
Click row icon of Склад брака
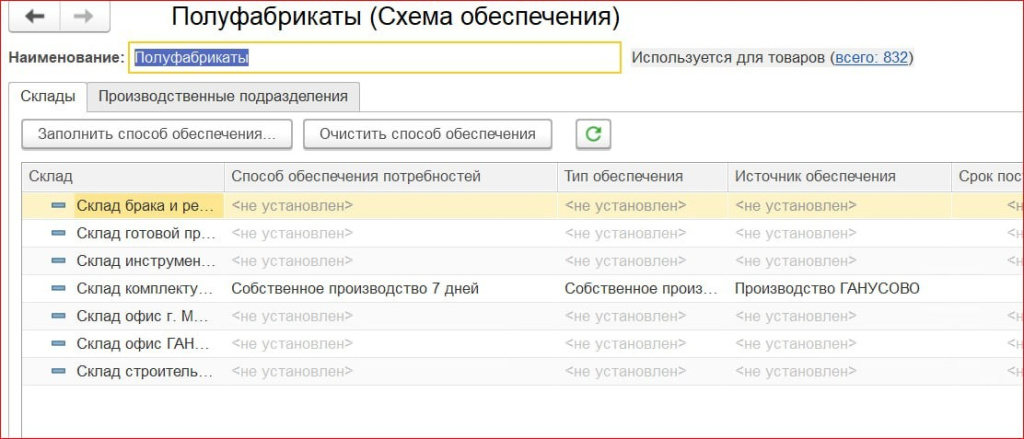[x=58, y=206]
